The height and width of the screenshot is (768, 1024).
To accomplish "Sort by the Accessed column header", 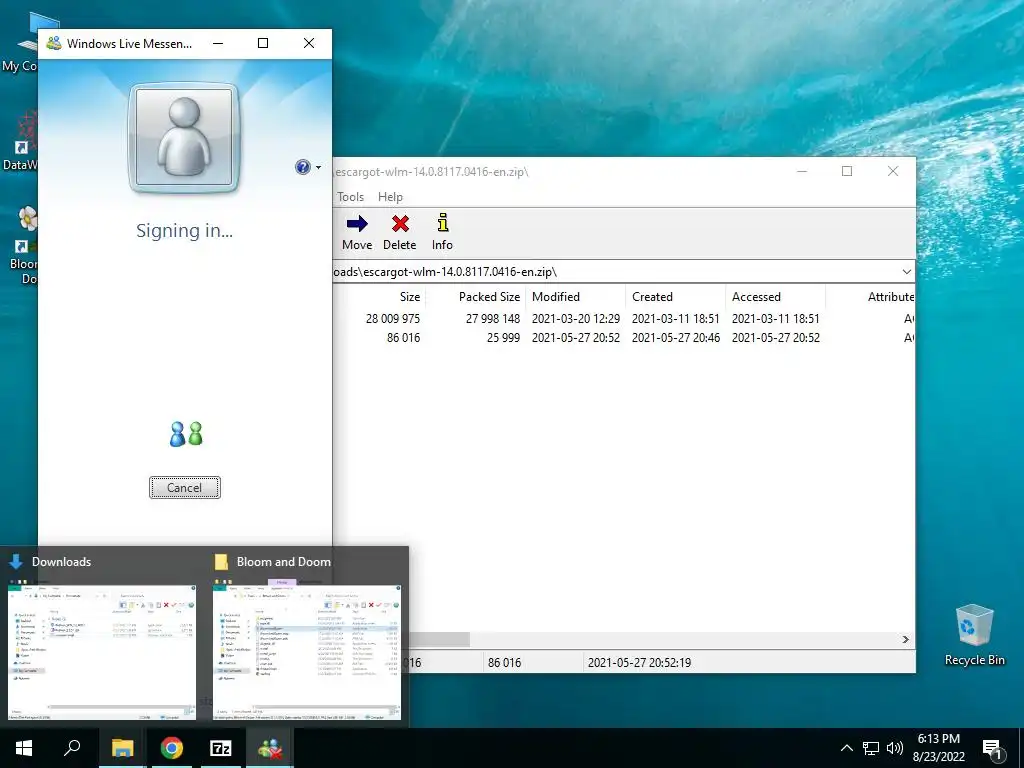I will (756, 296).
